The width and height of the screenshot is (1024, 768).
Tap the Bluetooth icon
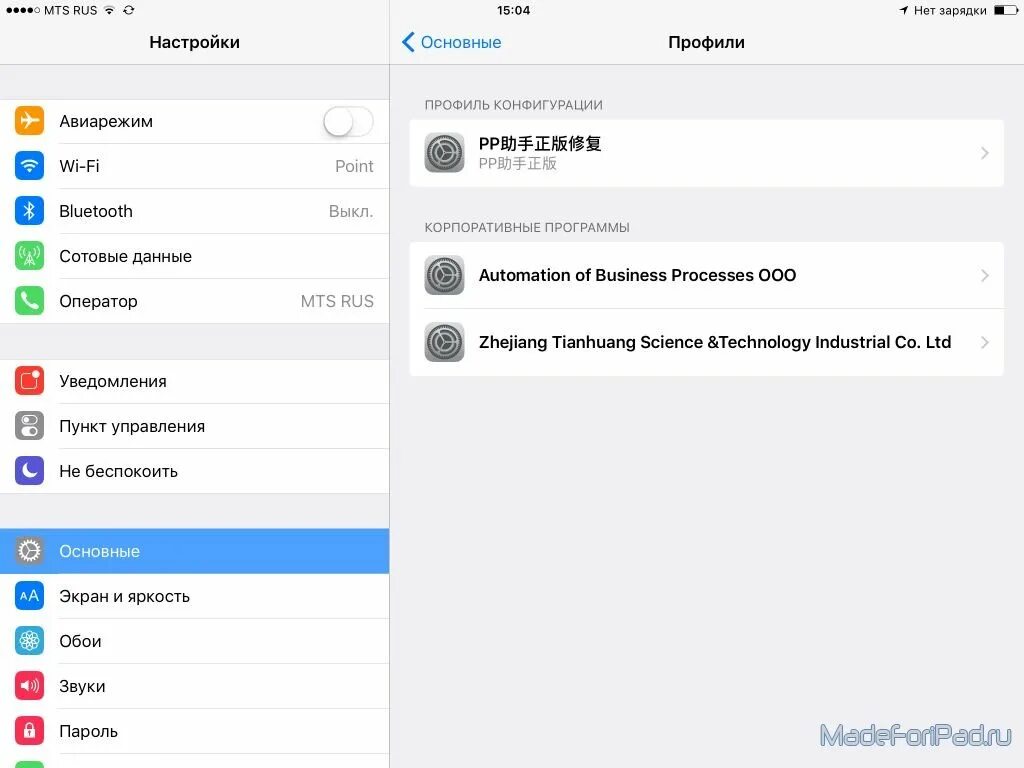click(29, 211)
